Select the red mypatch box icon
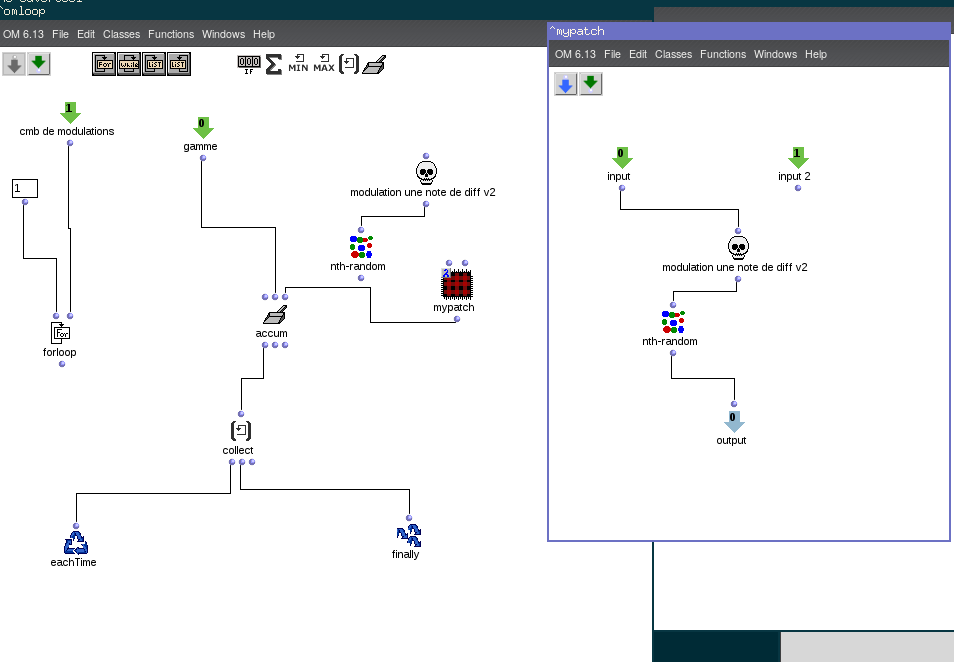 [x=456, y=285]
